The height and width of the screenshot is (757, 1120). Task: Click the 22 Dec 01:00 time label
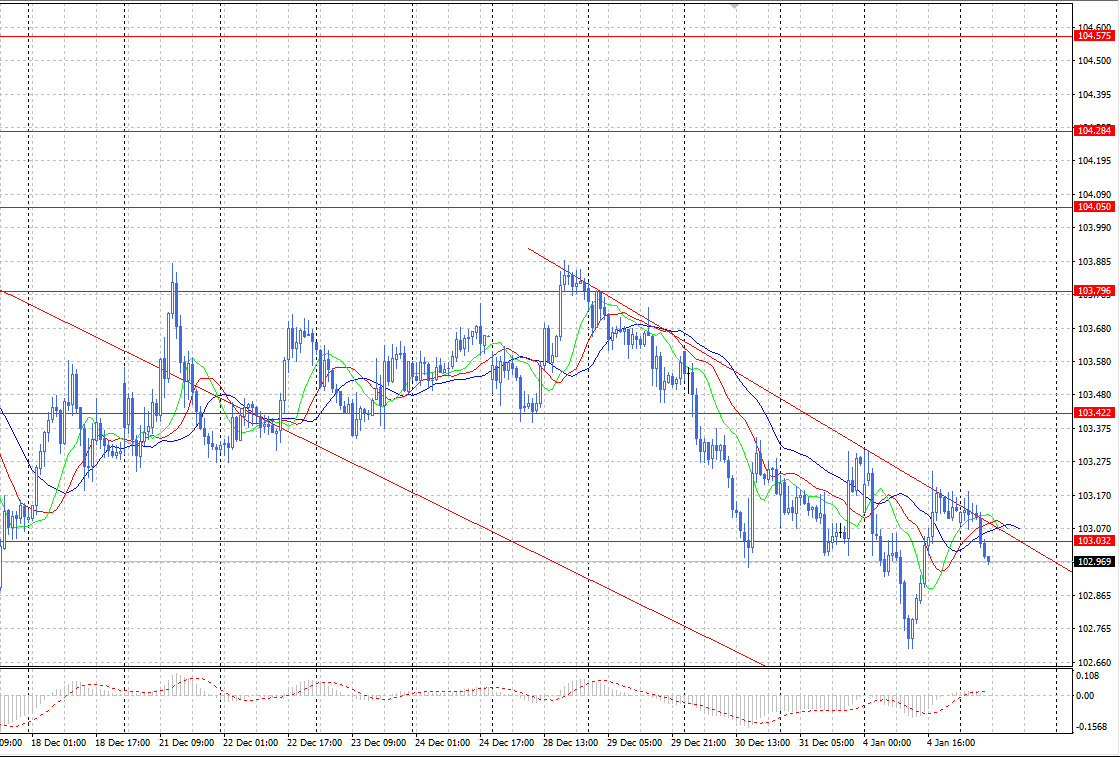pyautogui.click(x=251, y=743)
